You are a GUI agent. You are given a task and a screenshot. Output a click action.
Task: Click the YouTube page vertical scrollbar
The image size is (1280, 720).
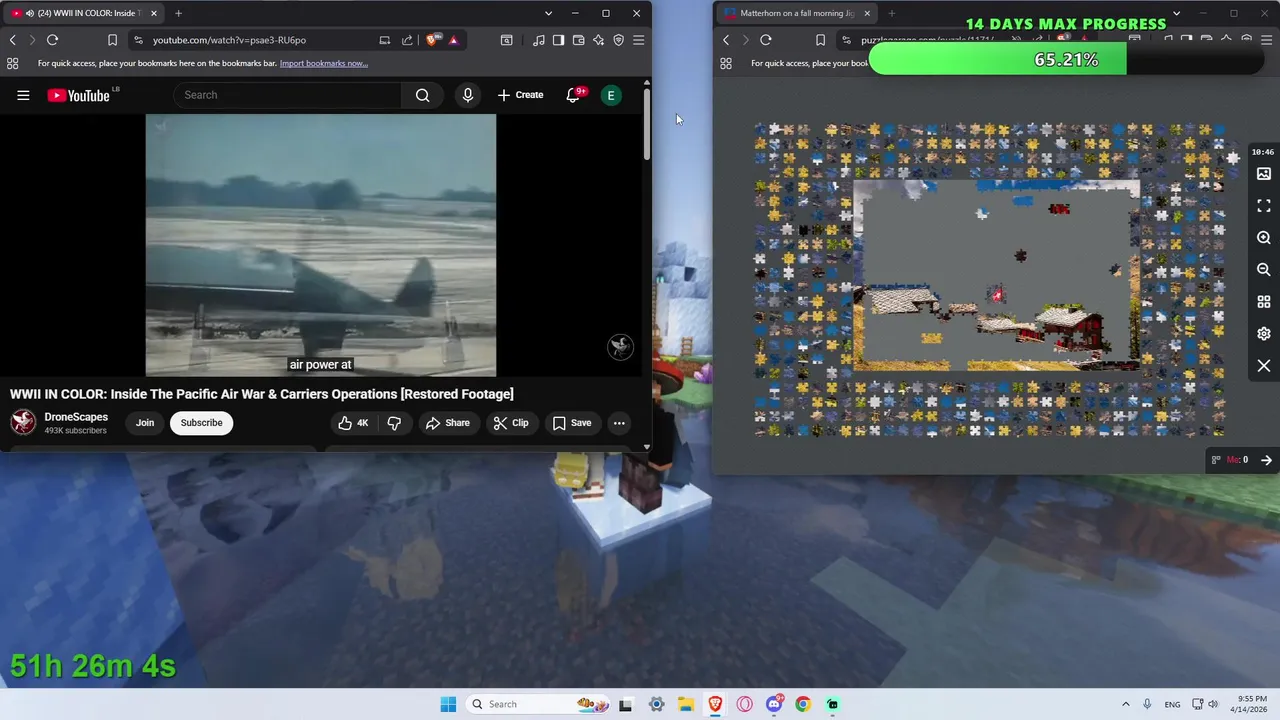pyautogui.click(x=647, y=125)
